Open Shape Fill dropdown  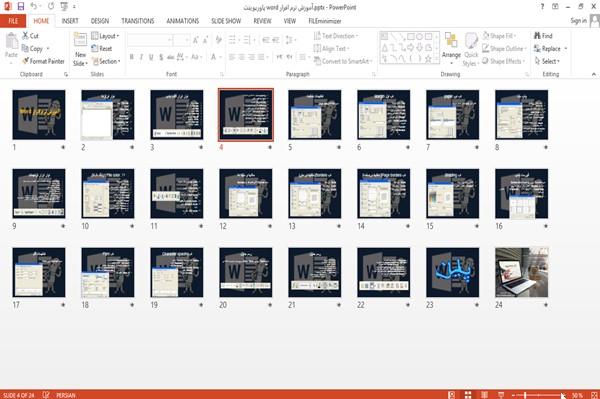click(499, 36)
